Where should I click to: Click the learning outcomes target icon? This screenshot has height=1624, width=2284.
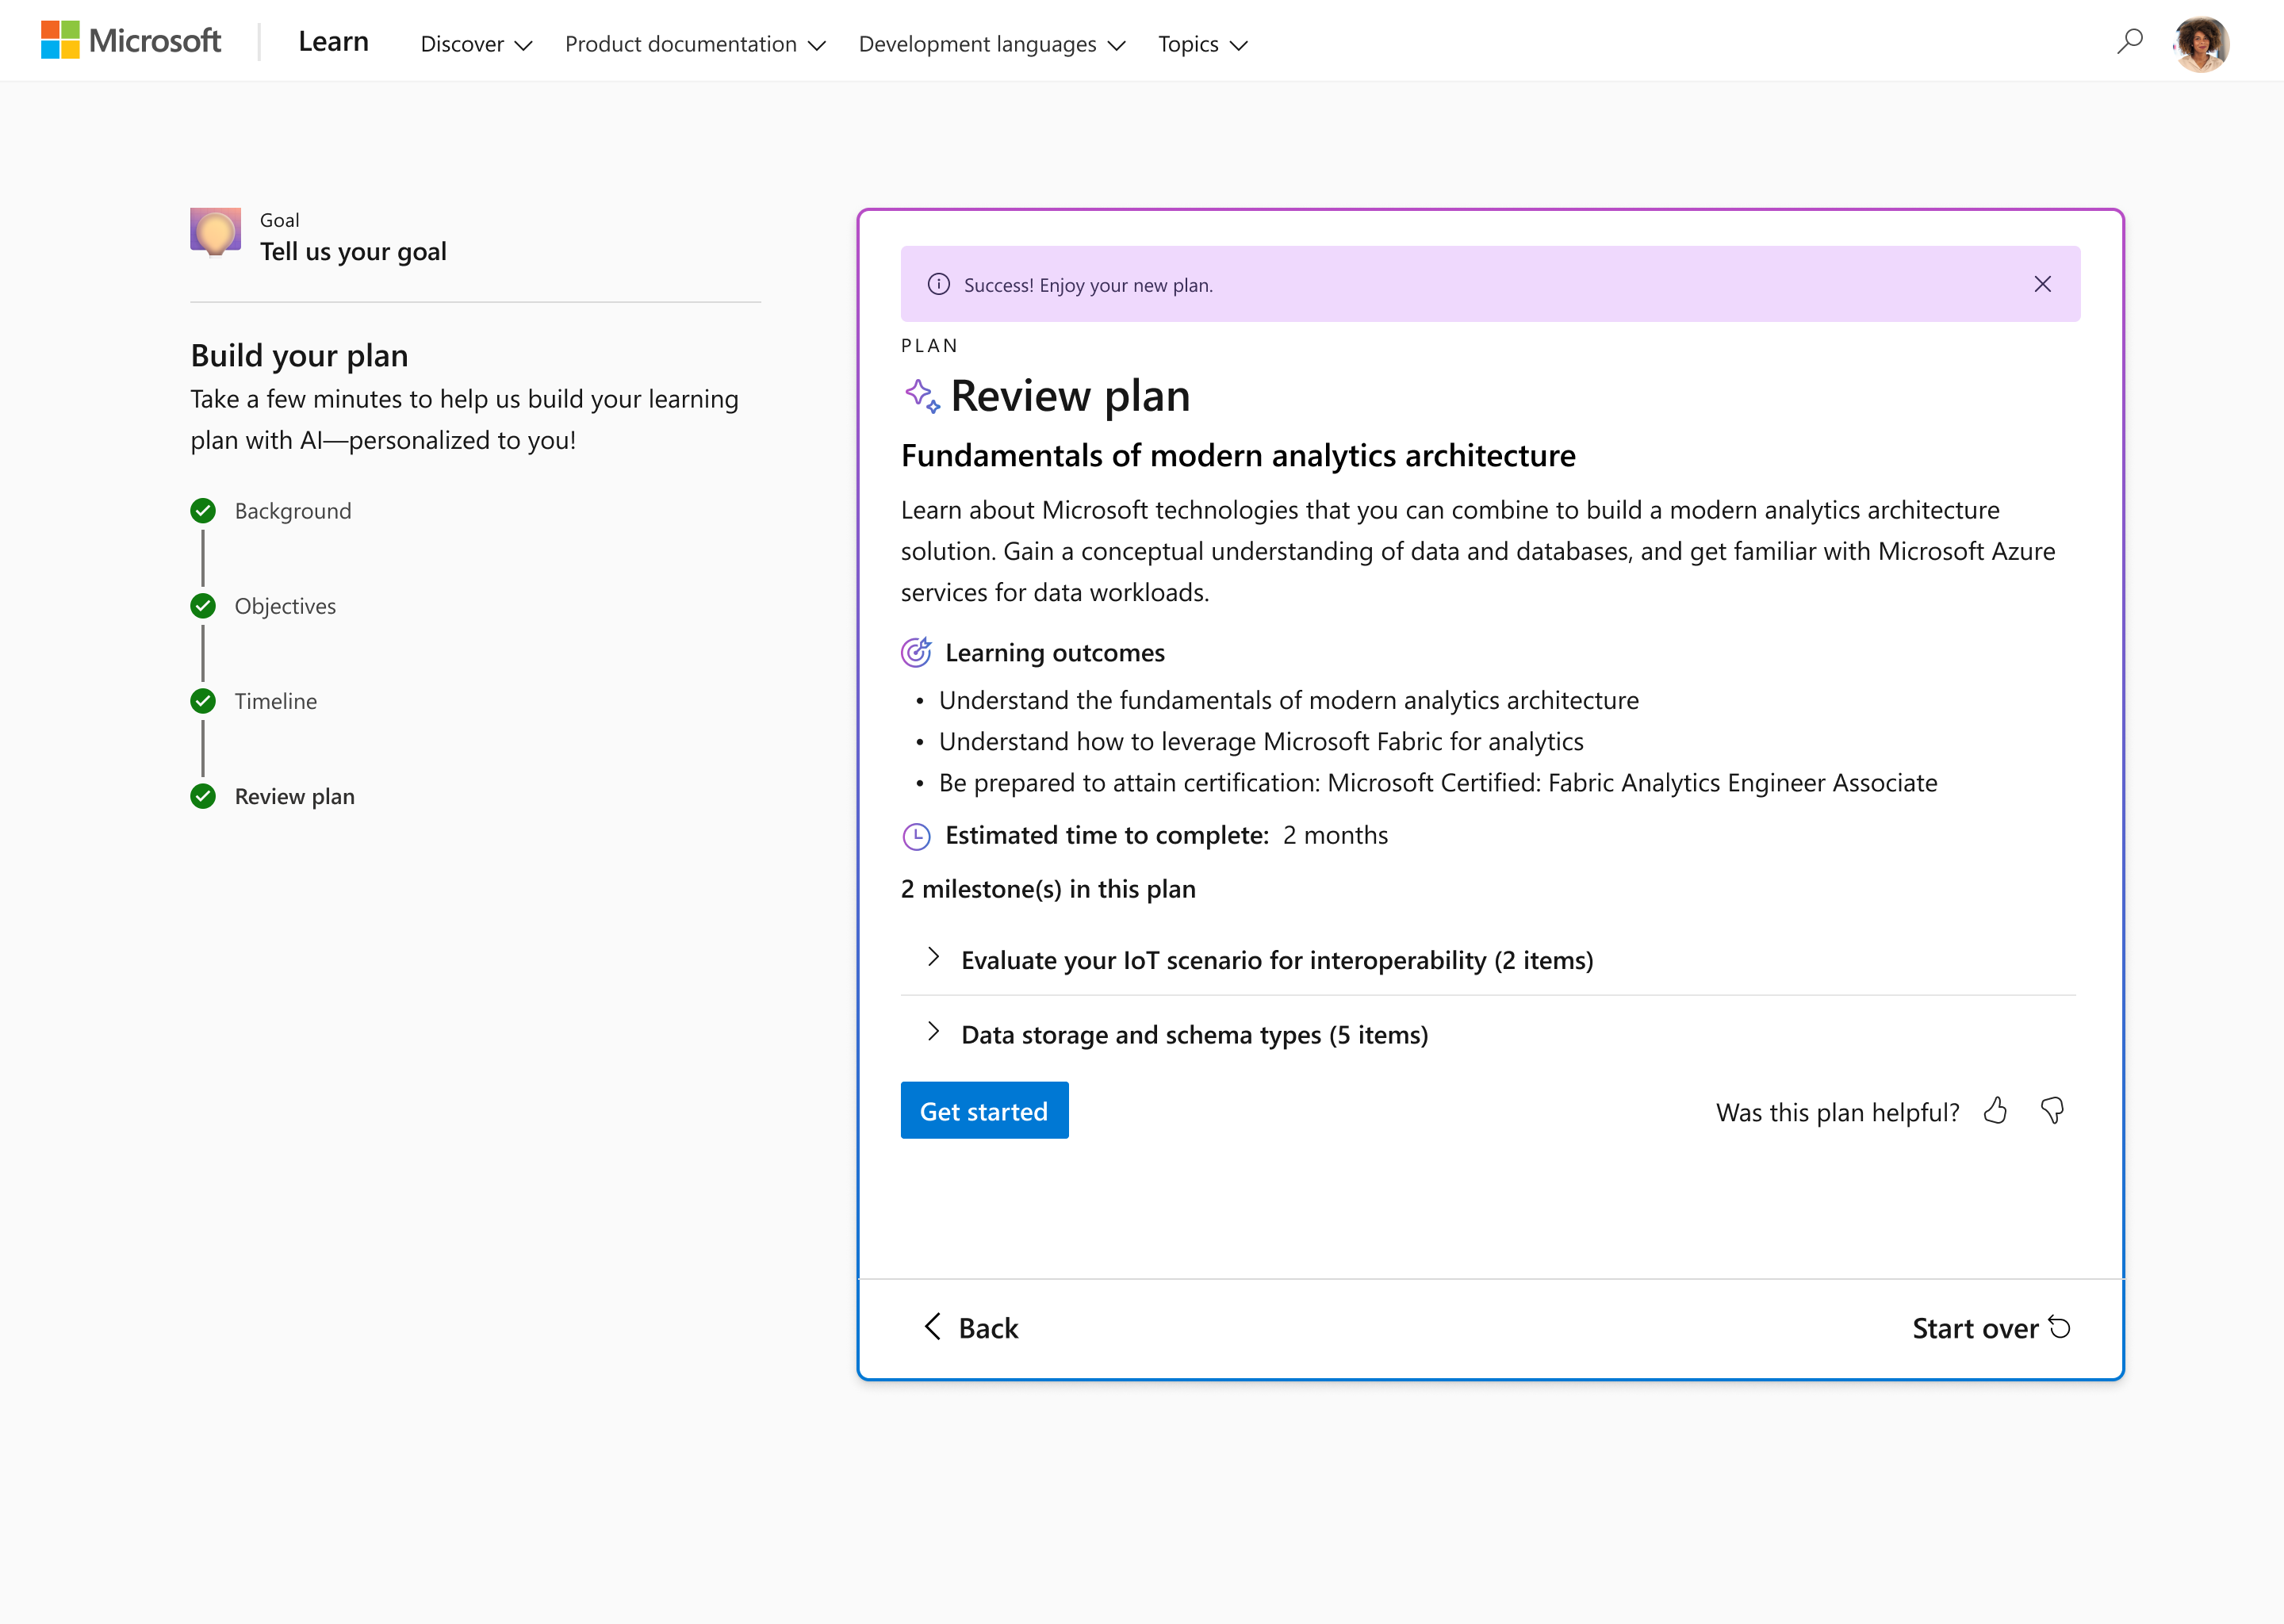(x=914, y=650)
